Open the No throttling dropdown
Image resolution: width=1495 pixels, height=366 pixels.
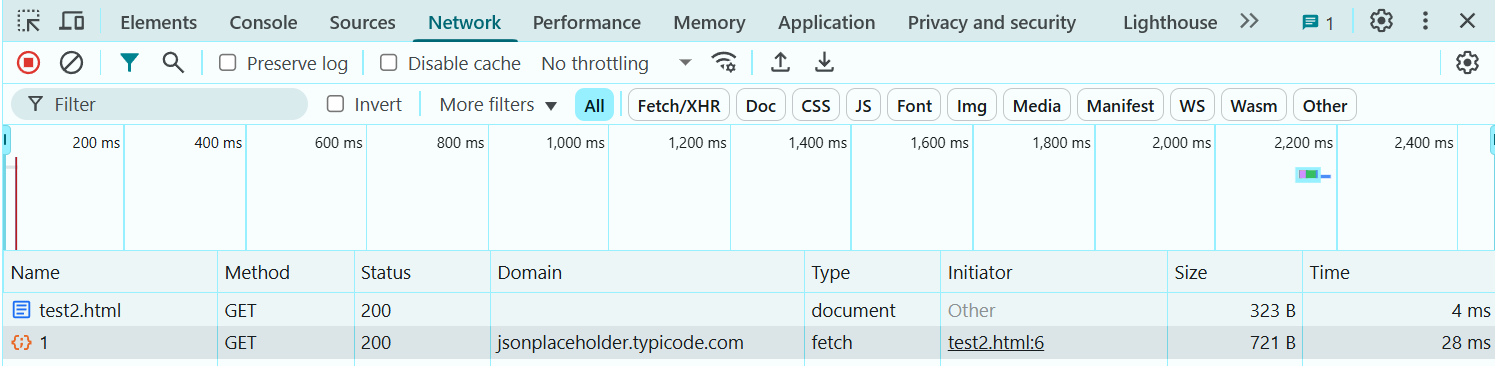(616, 63)
